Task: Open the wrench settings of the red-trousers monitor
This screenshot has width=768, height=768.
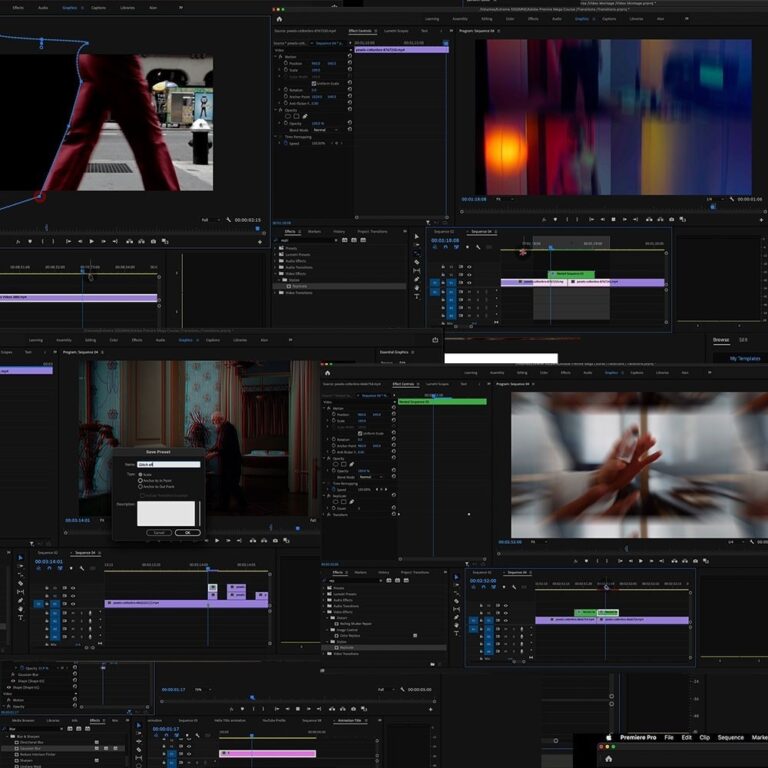Action: [228, 220]
